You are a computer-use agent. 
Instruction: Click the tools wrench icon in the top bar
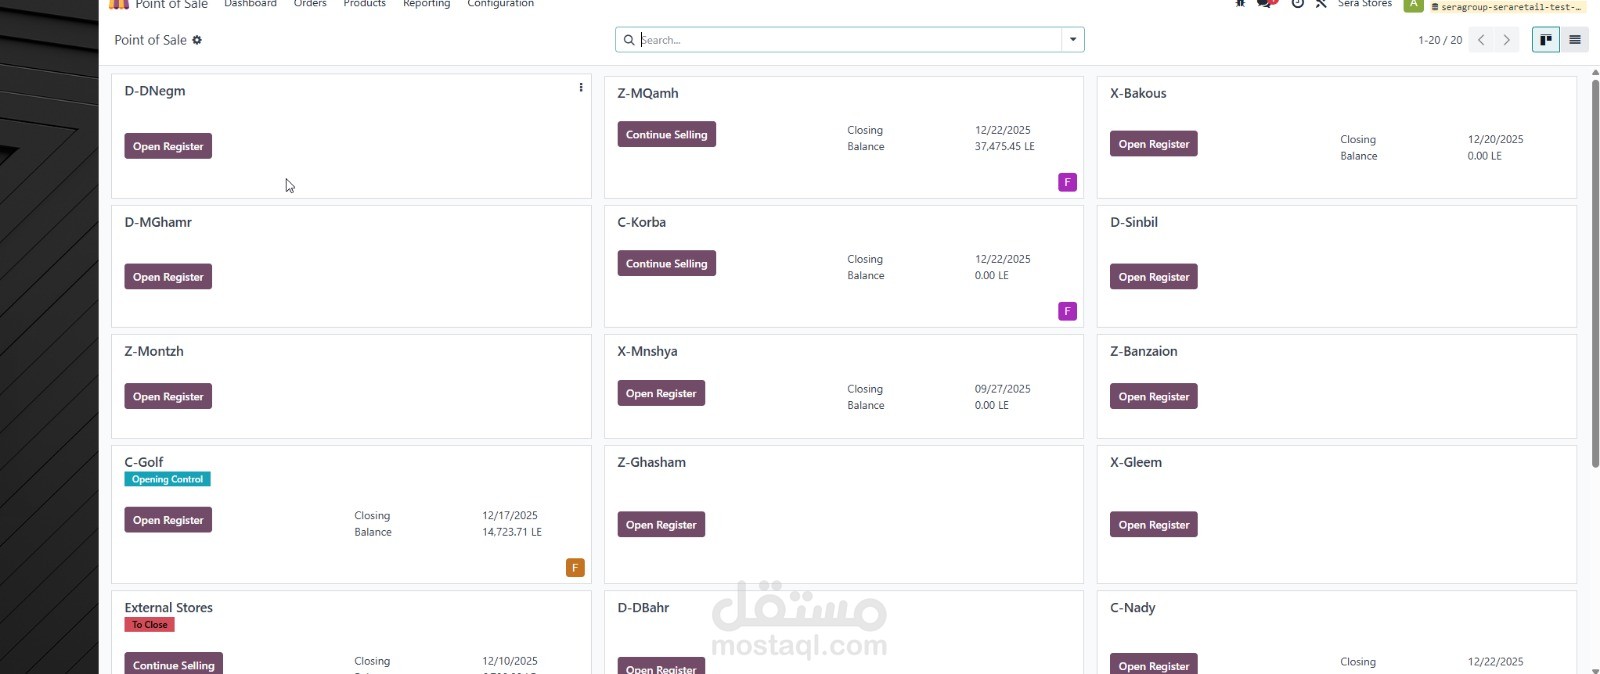(1321, 3)
